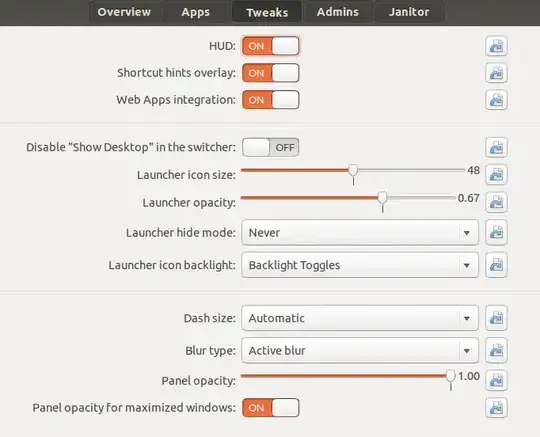Go to the Admins tab
540x437 pixels.
tap(338, 12)
